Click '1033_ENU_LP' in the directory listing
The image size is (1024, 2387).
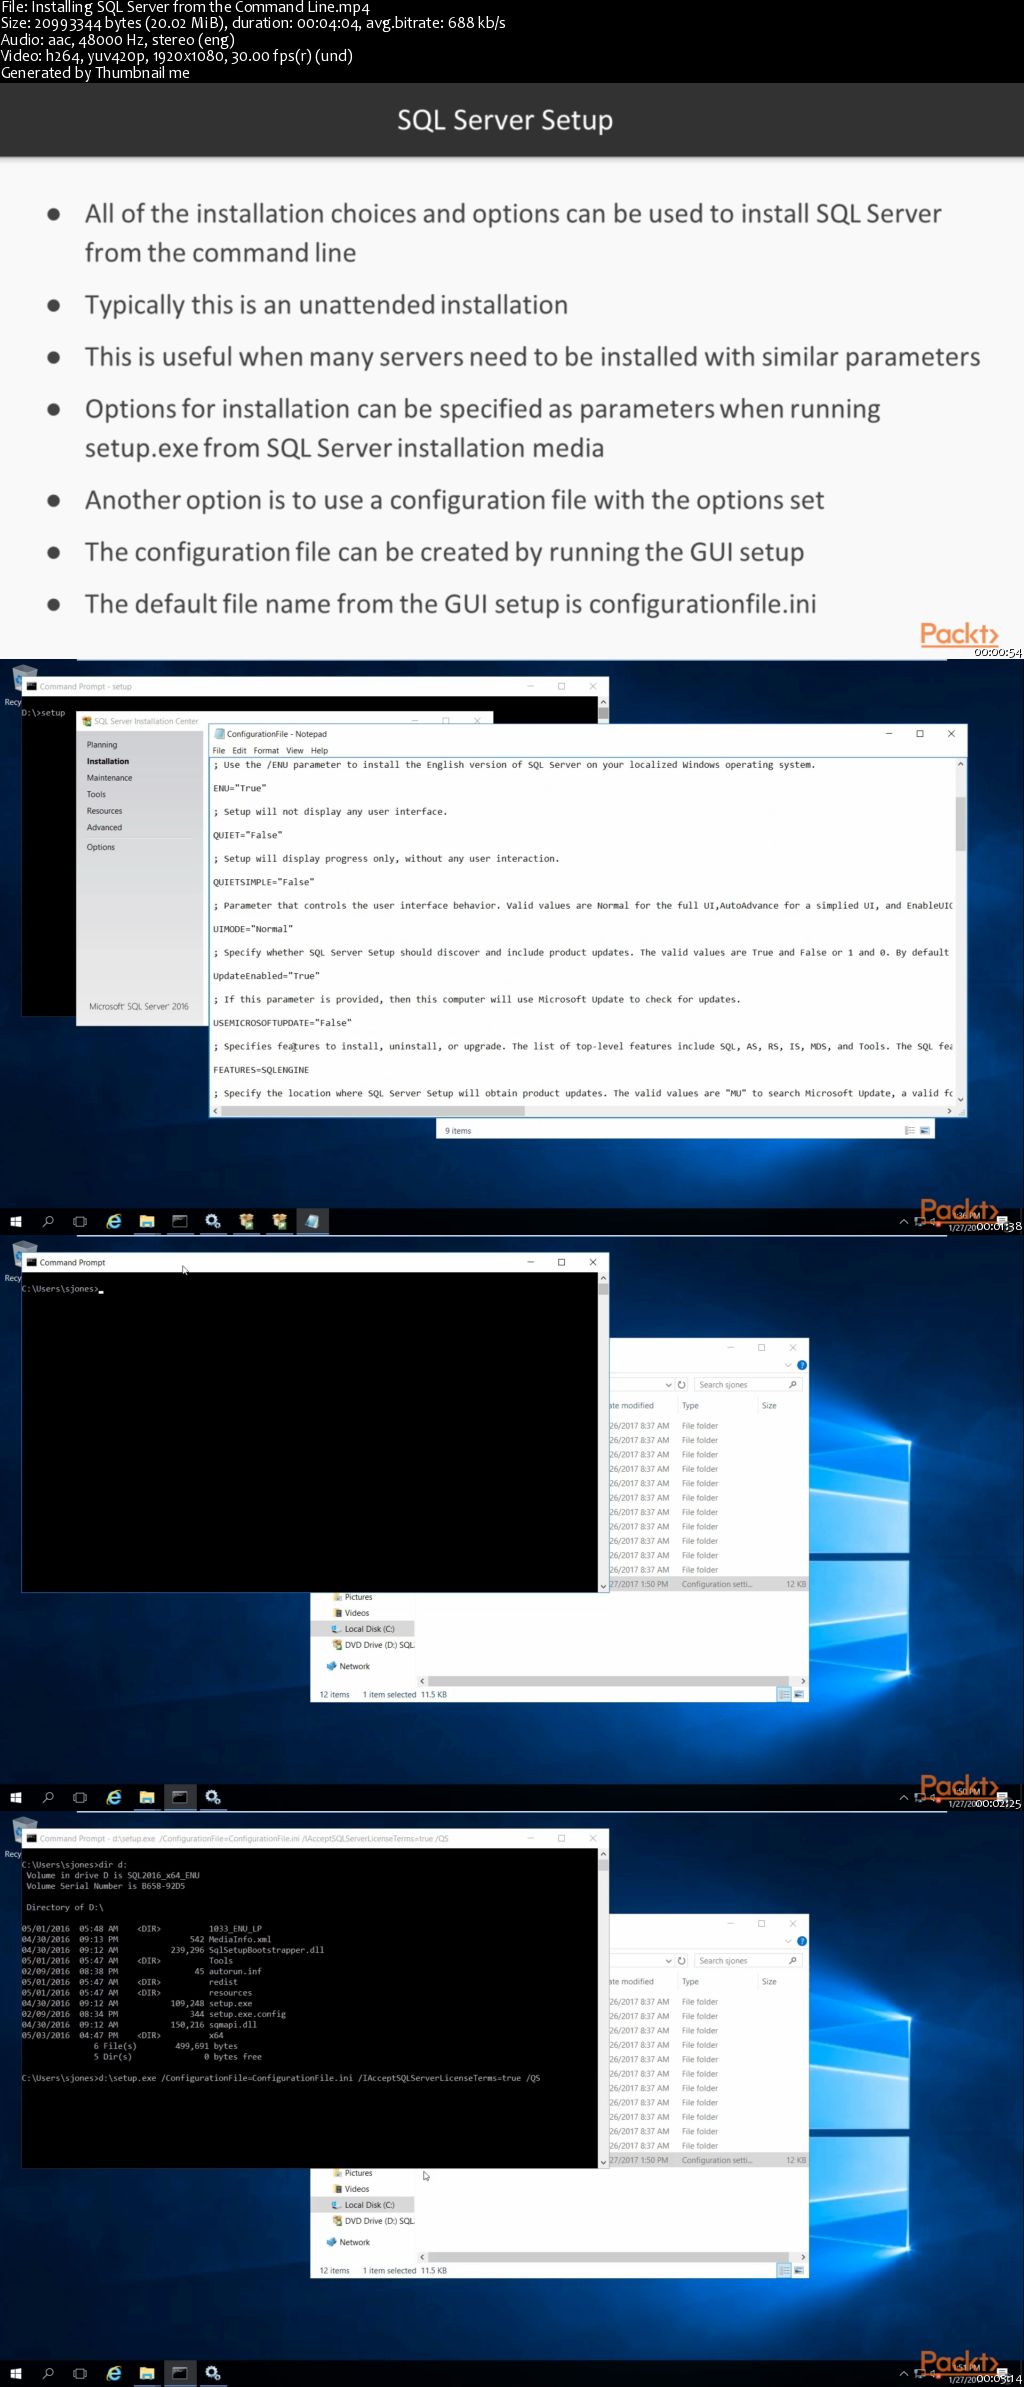tap(235, 1929)
